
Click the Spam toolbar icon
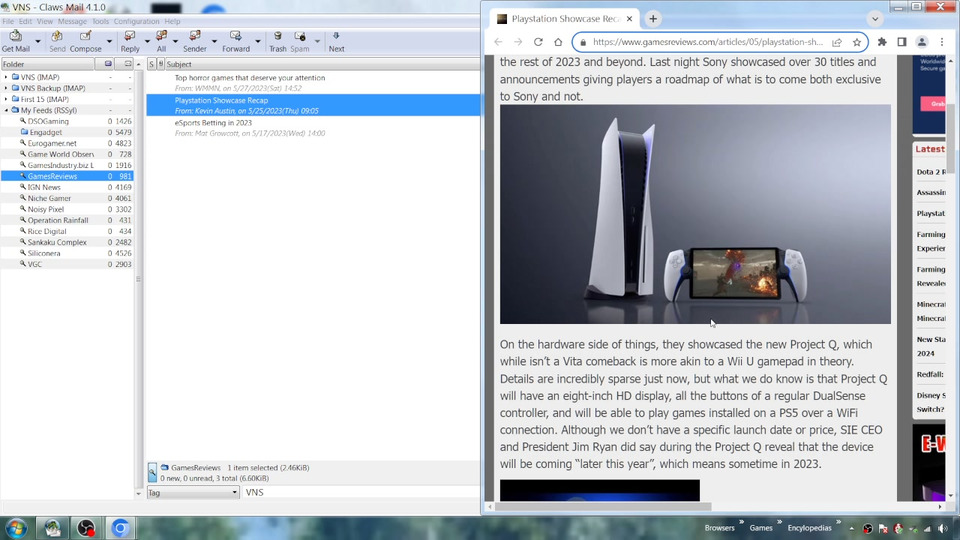[x=299, y=41]
